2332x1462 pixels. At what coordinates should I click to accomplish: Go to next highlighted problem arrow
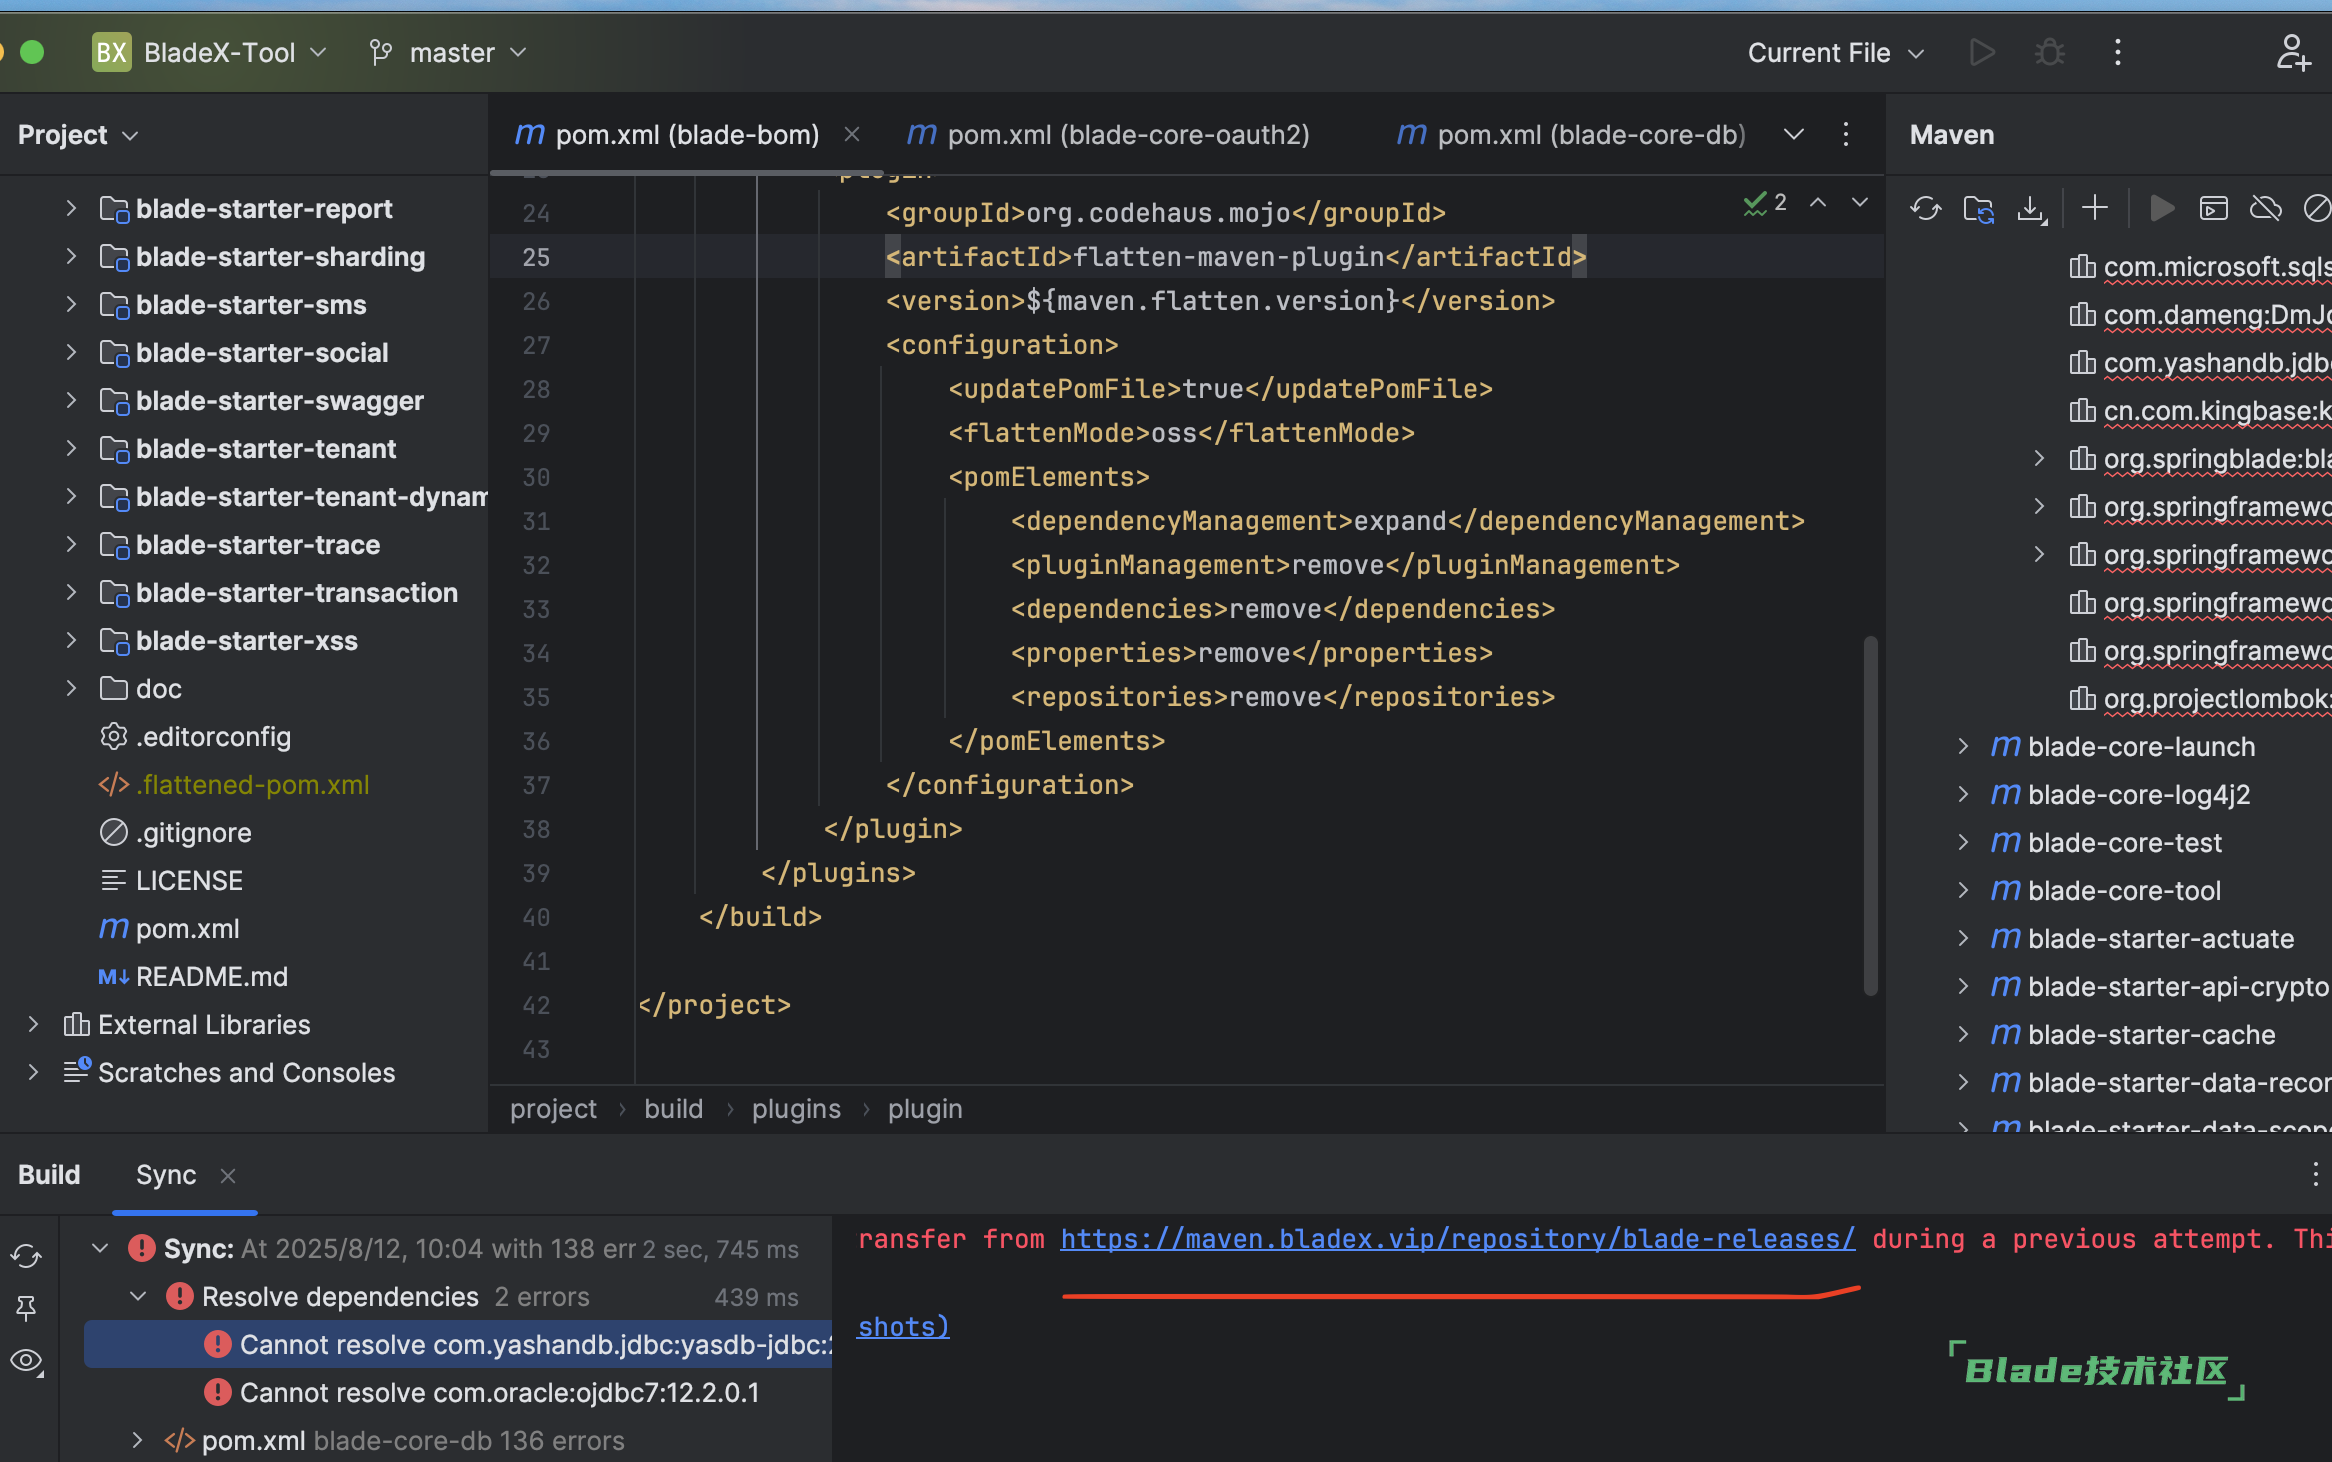(1860, 203)
